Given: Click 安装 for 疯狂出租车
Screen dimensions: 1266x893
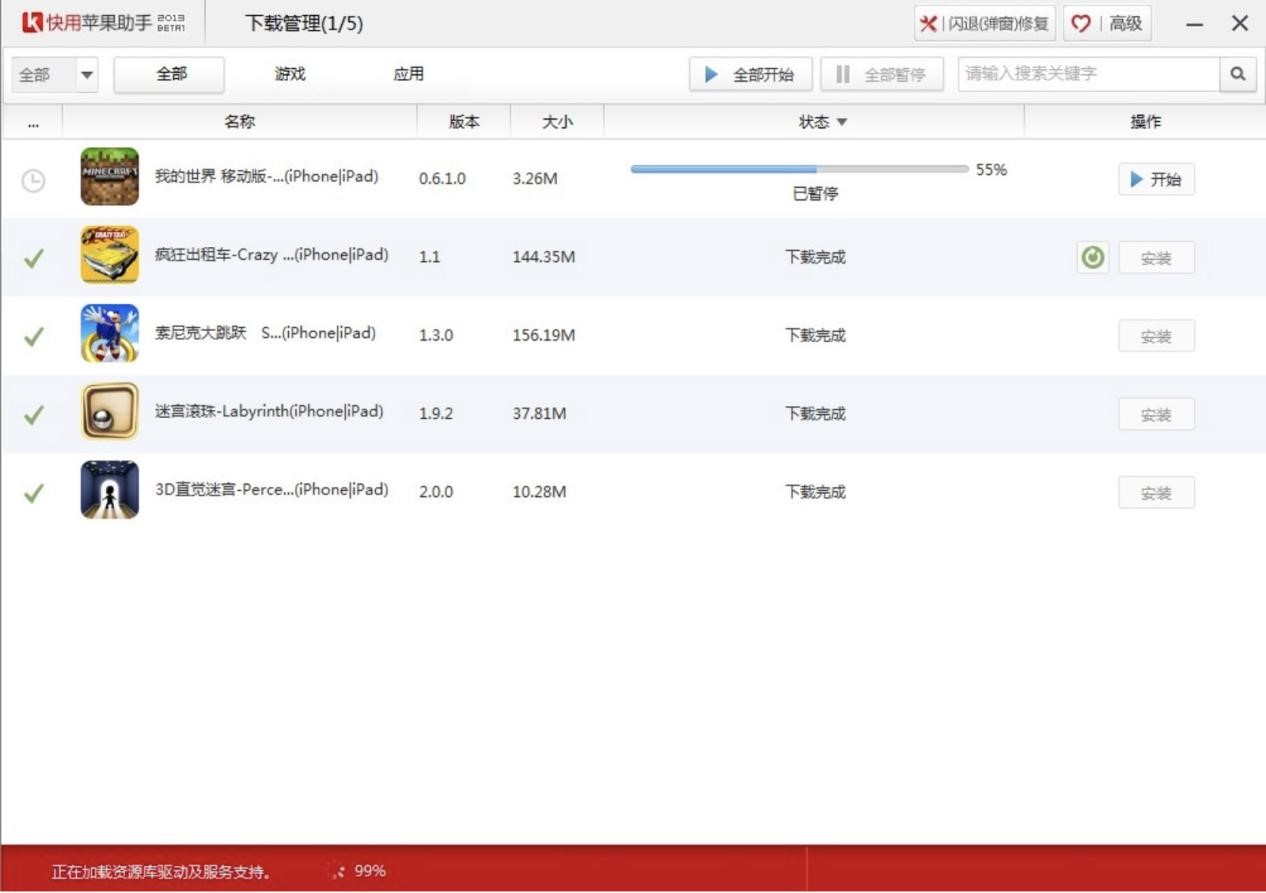Looking at the screenshot, I should pyautogui.click(x=1156, y=258).
